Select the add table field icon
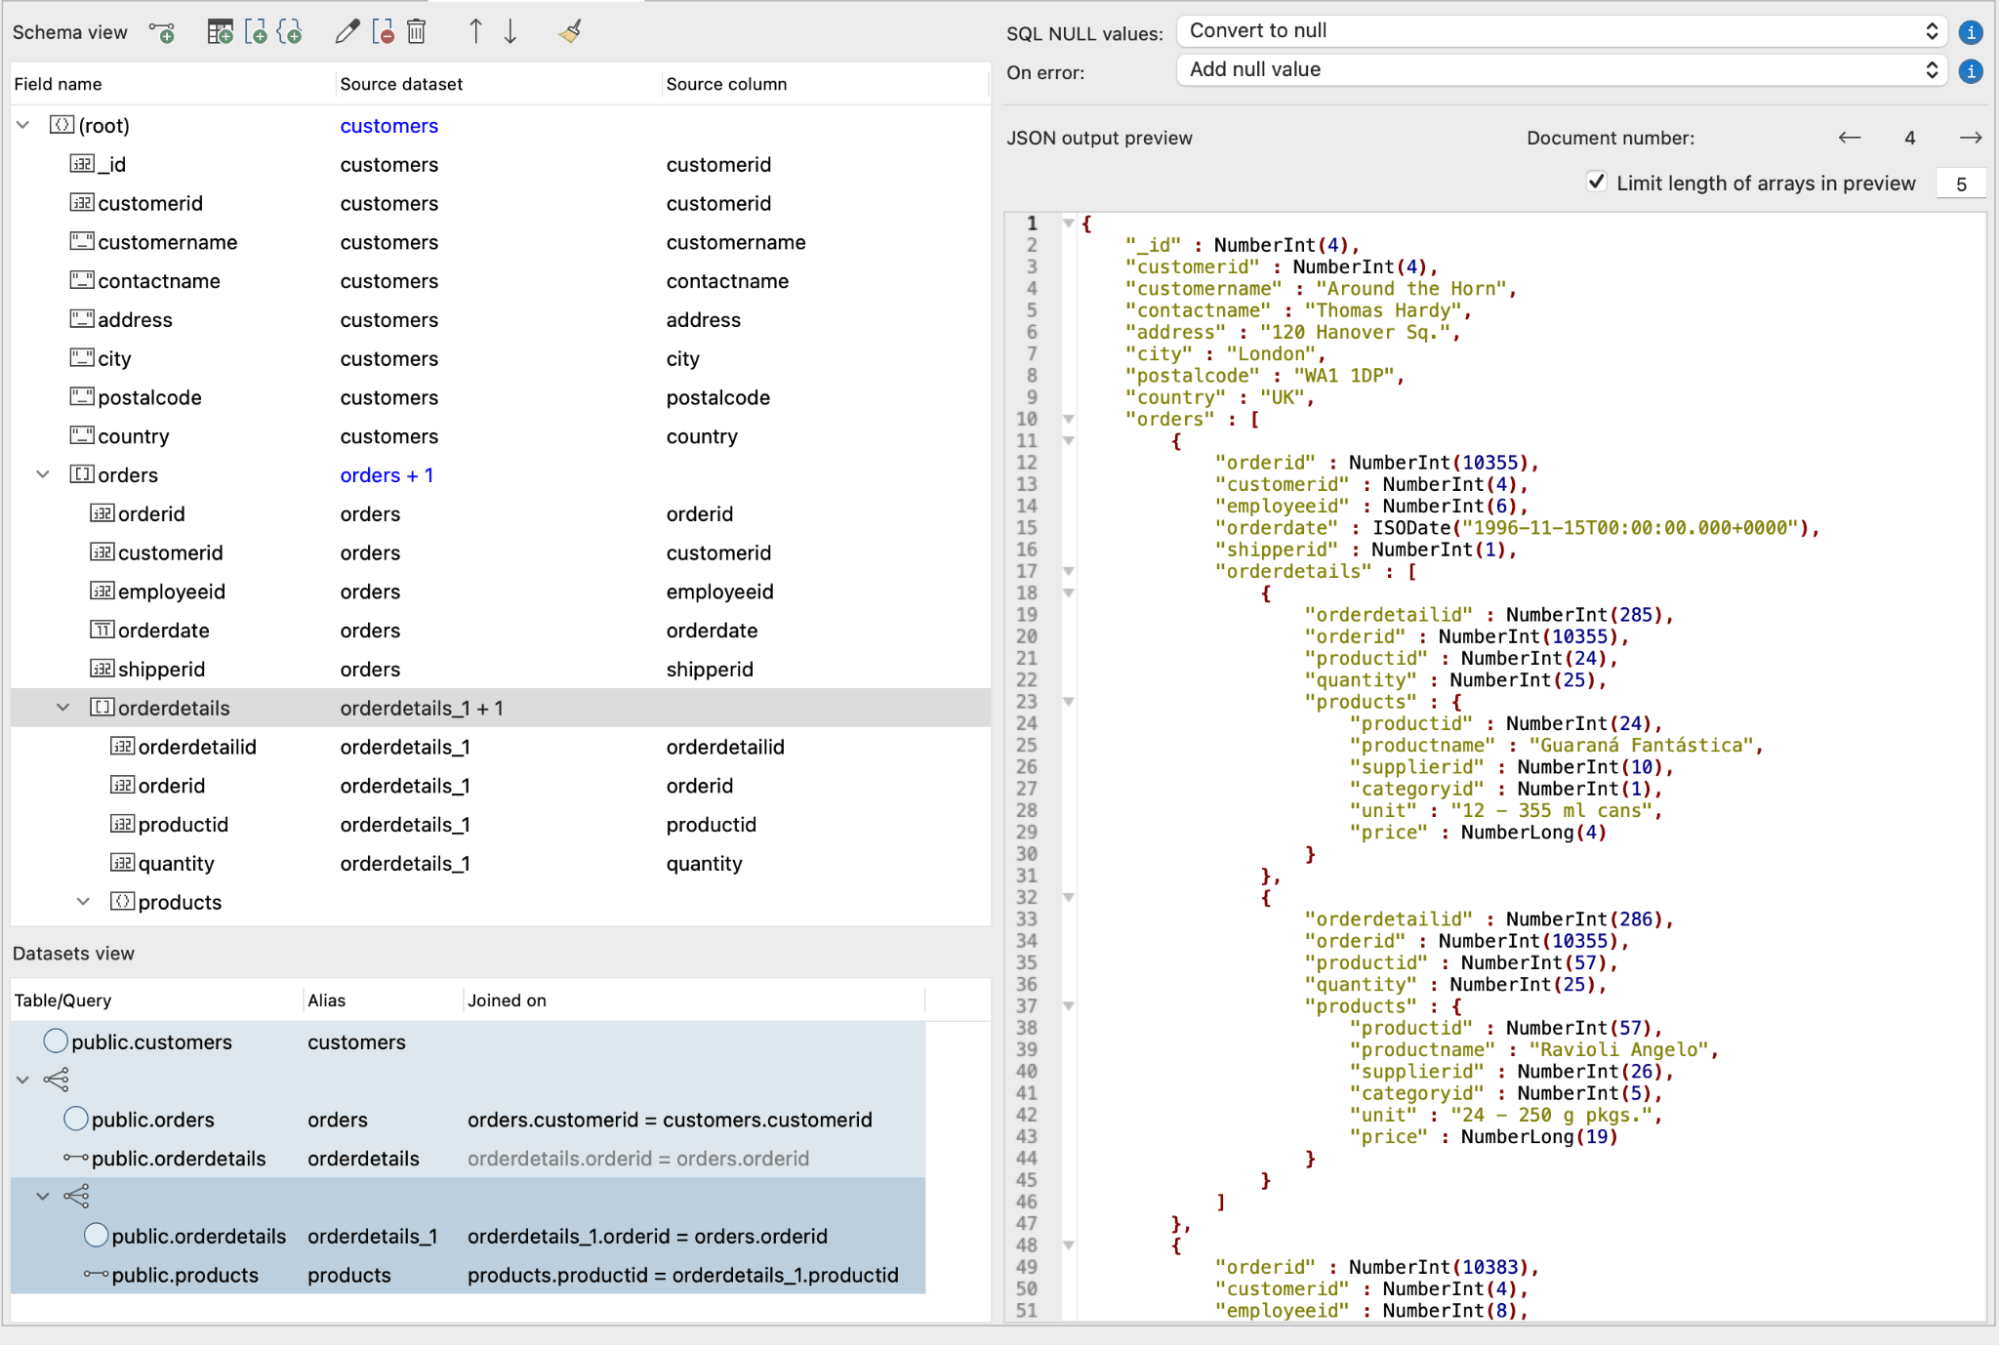1999x1346 pixels. [x=222, y=32]
